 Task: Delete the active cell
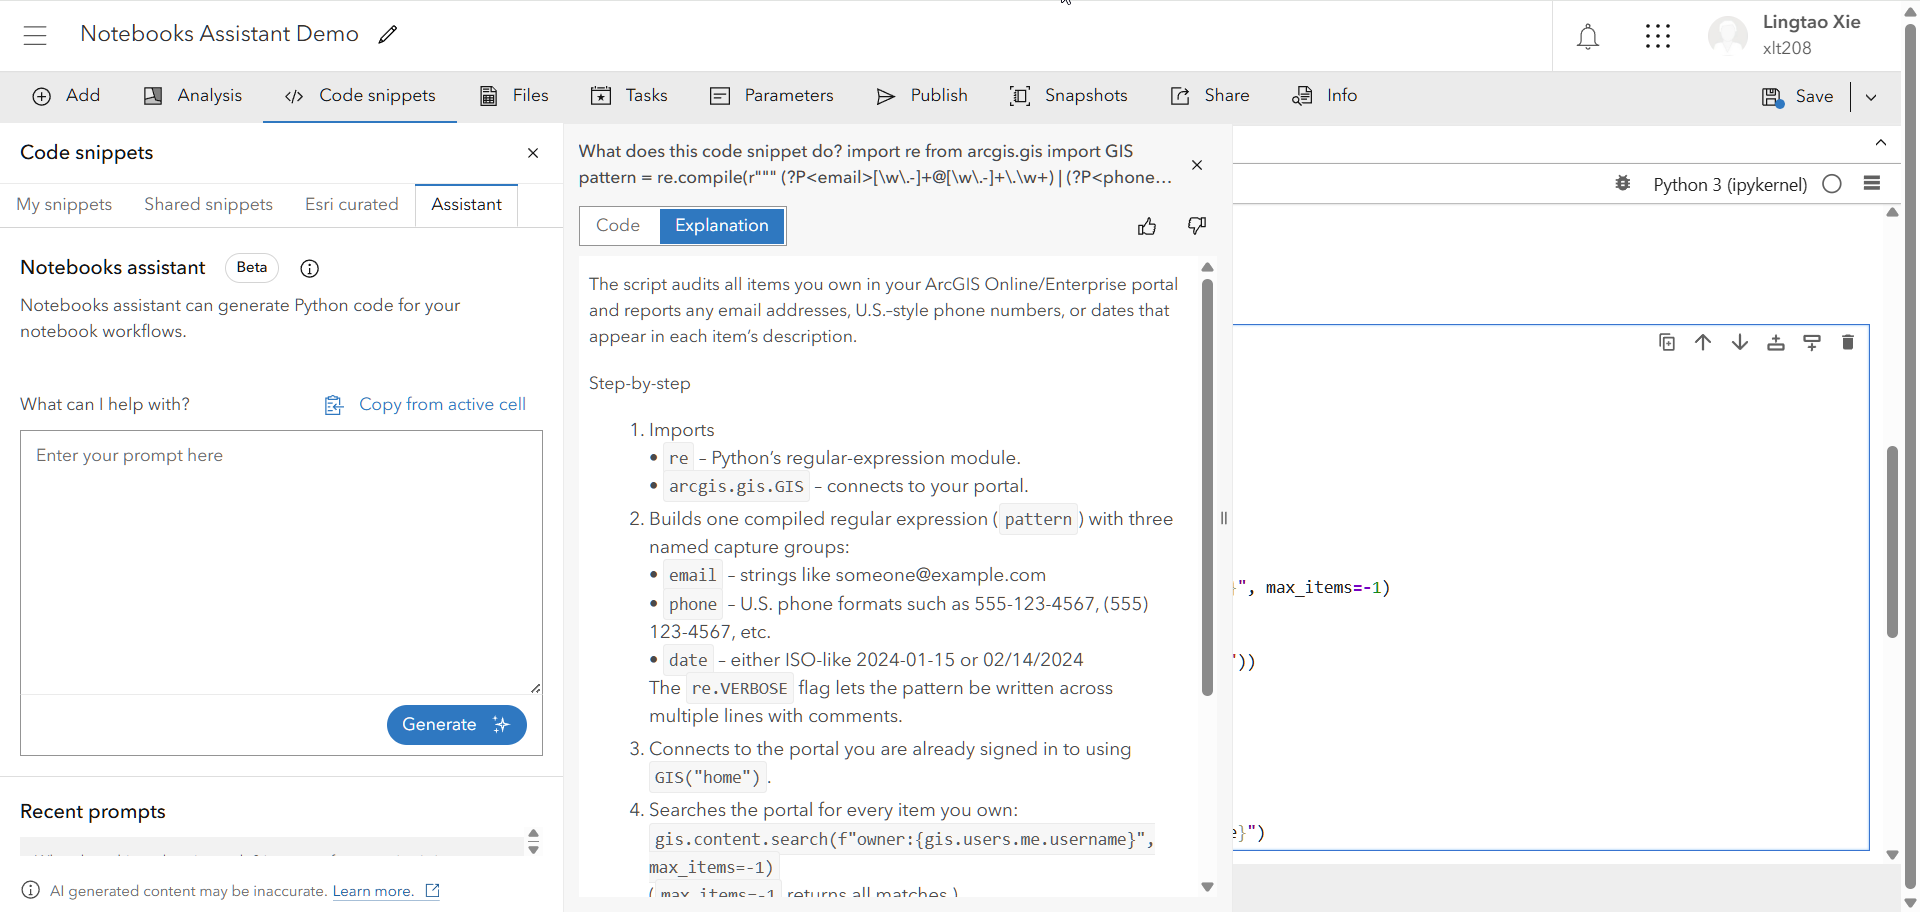[1848, 342]
